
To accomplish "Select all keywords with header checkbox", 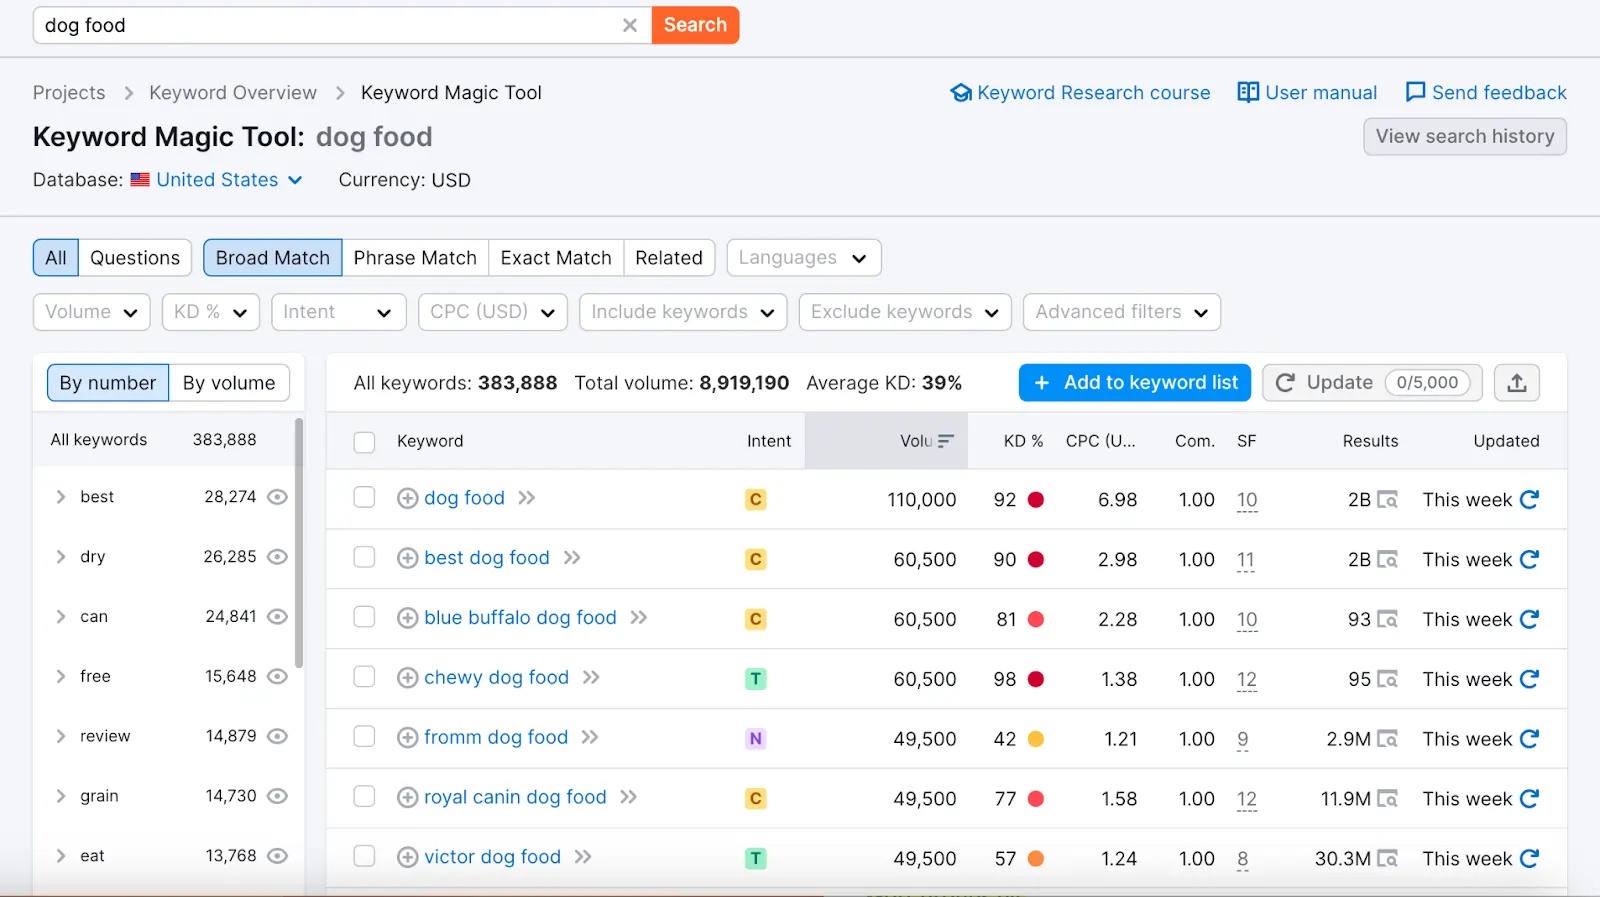I will (364, 442).
